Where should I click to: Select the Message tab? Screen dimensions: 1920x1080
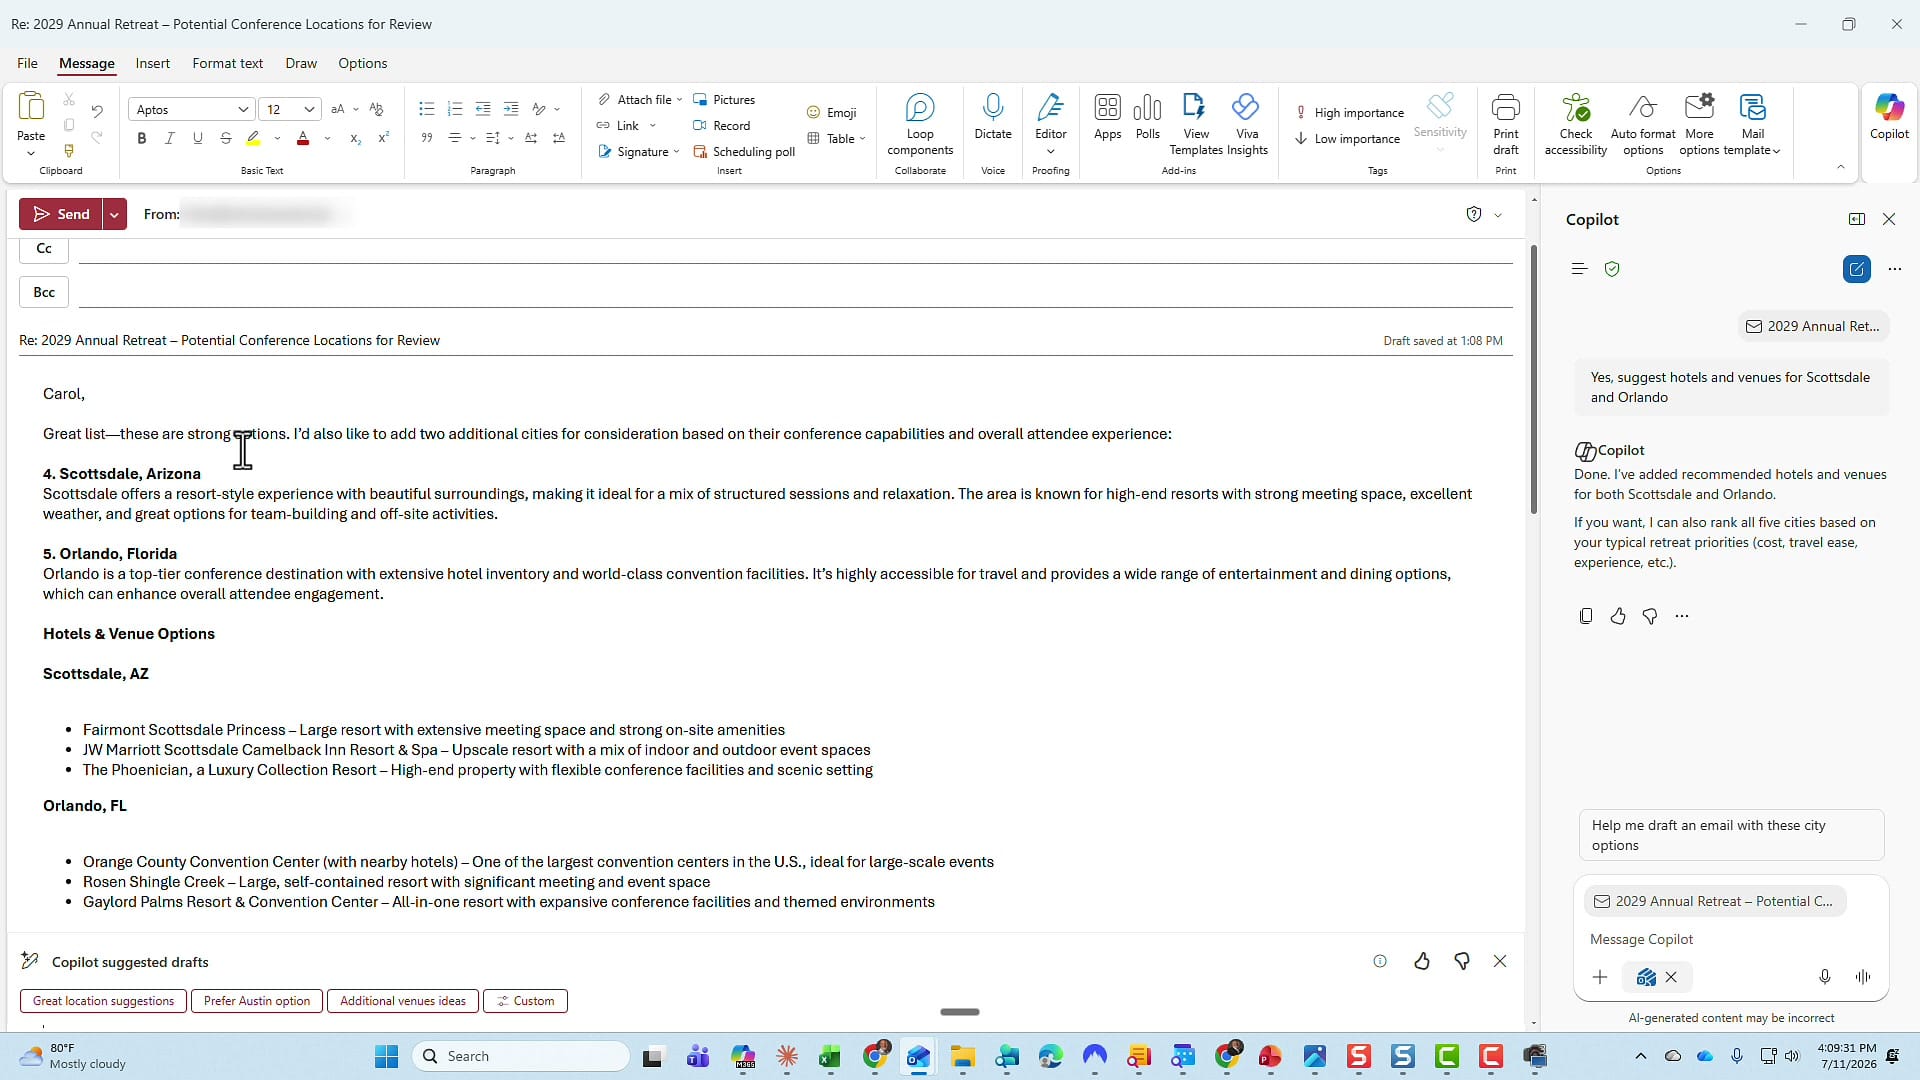(x=87, y=63)
